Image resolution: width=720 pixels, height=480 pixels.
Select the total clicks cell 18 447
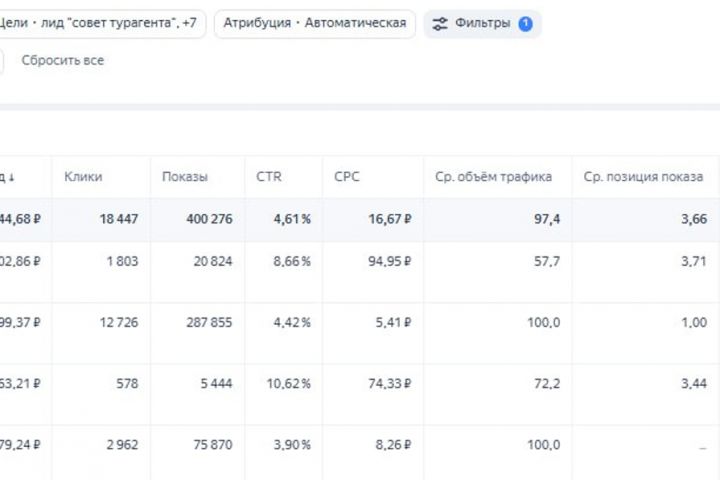click(x=116, y=219)
